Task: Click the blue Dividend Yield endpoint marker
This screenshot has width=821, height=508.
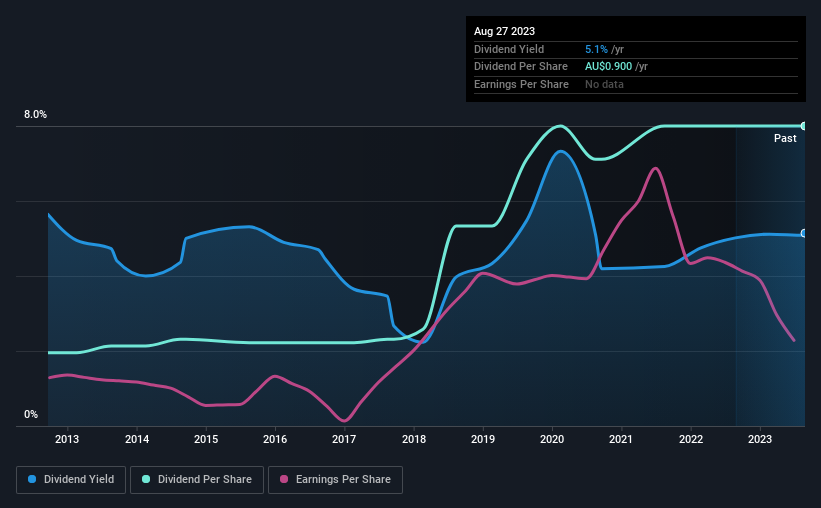Action: pyautogui.click(x=804, y=234)
